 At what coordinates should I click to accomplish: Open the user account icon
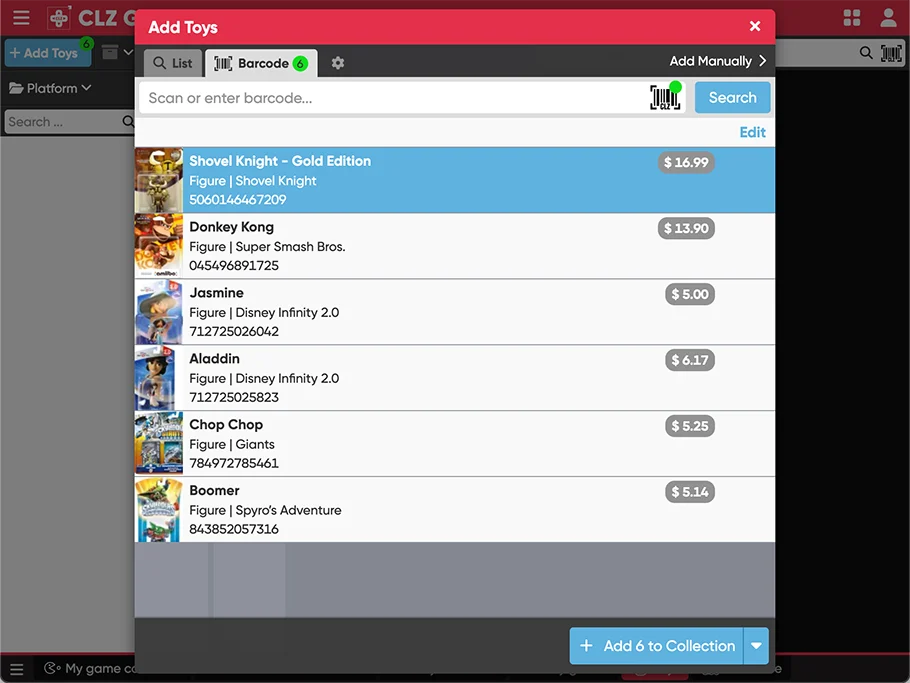[888, 17]
